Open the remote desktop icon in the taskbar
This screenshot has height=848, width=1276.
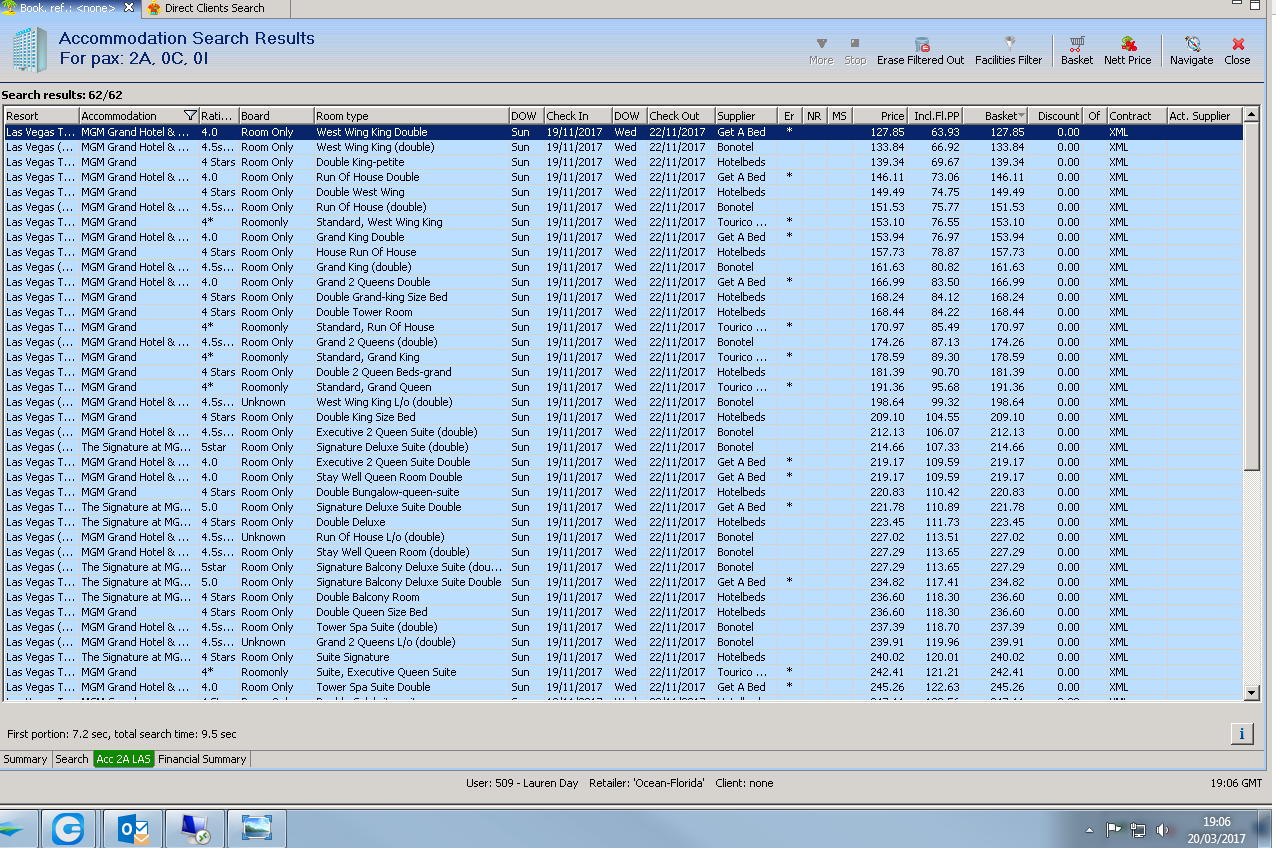click(194, 829)
